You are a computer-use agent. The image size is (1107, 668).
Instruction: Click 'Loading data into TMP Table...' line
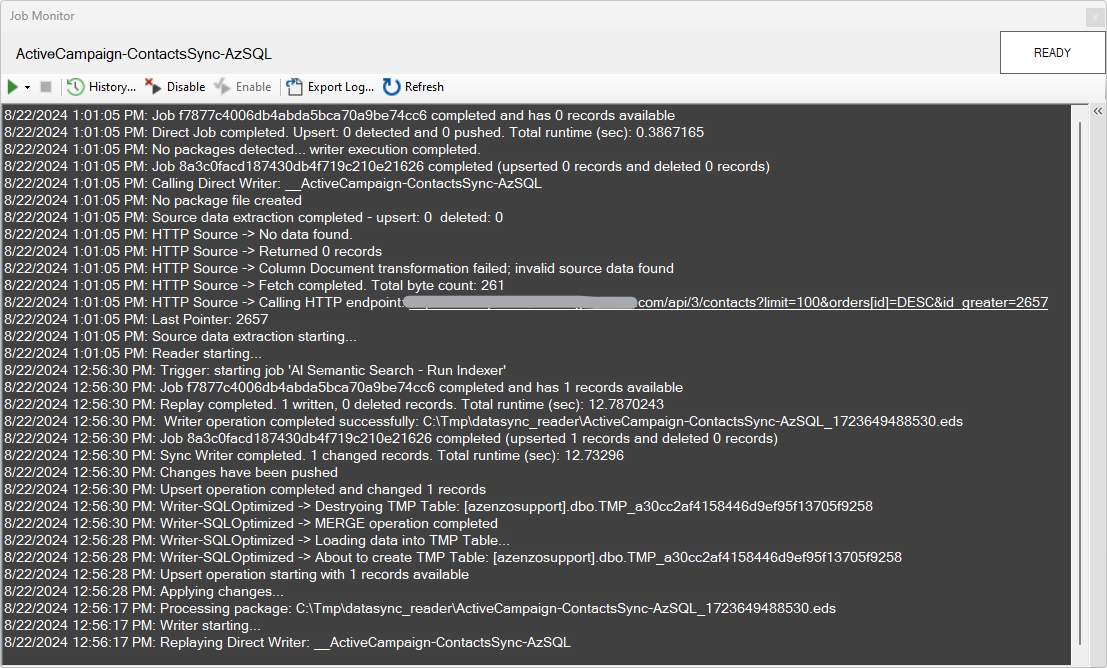(257, 540)
